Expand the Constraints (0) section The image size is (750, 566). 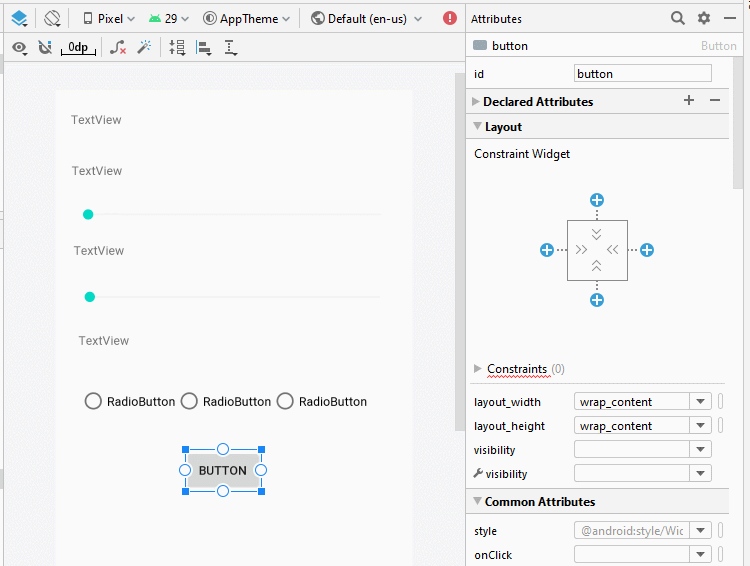click(x=477, y=368)
